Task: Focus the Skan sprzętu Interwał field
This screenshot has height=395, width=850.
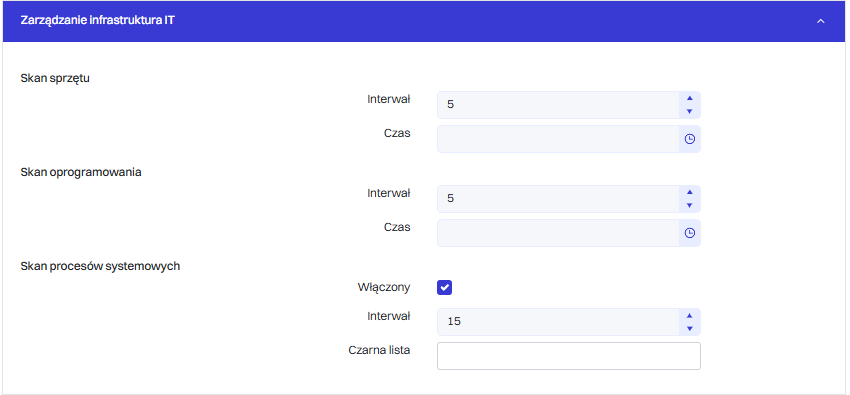Action: [x=558, y=105]
